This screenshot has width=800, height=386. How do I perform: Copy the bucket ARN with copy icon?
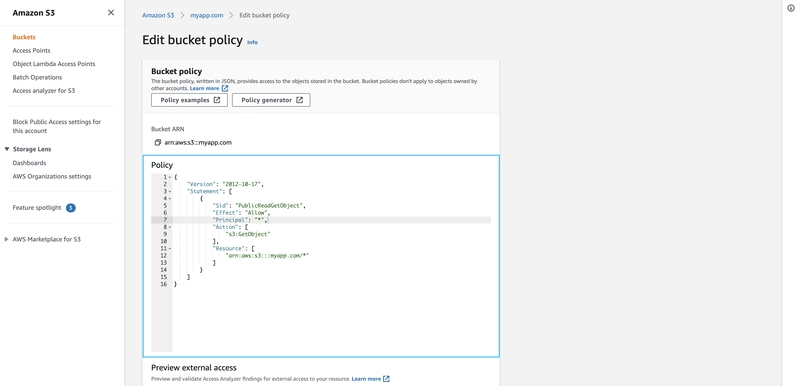[x=158, y=143]
